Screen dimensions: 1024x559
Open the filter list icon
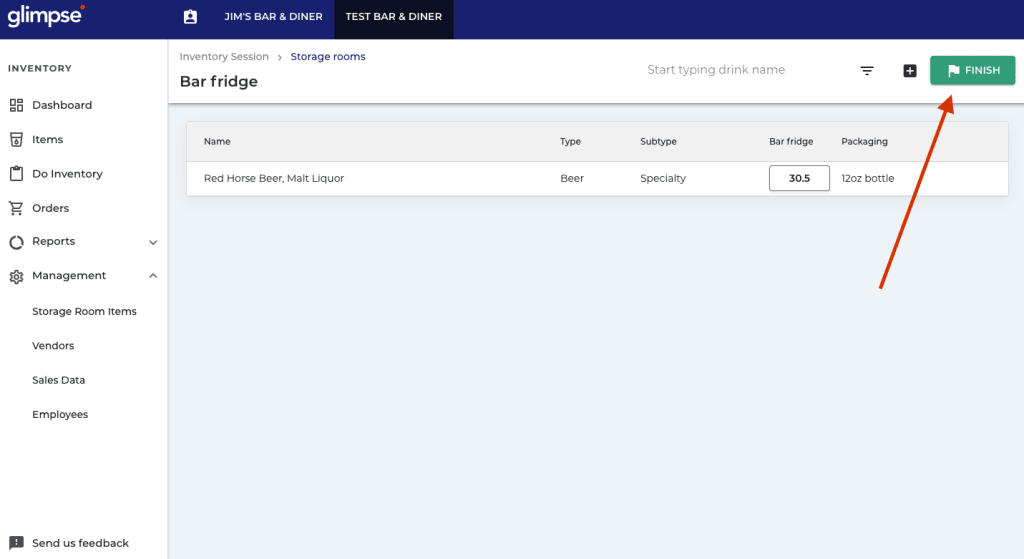click(x=867, y=71)
